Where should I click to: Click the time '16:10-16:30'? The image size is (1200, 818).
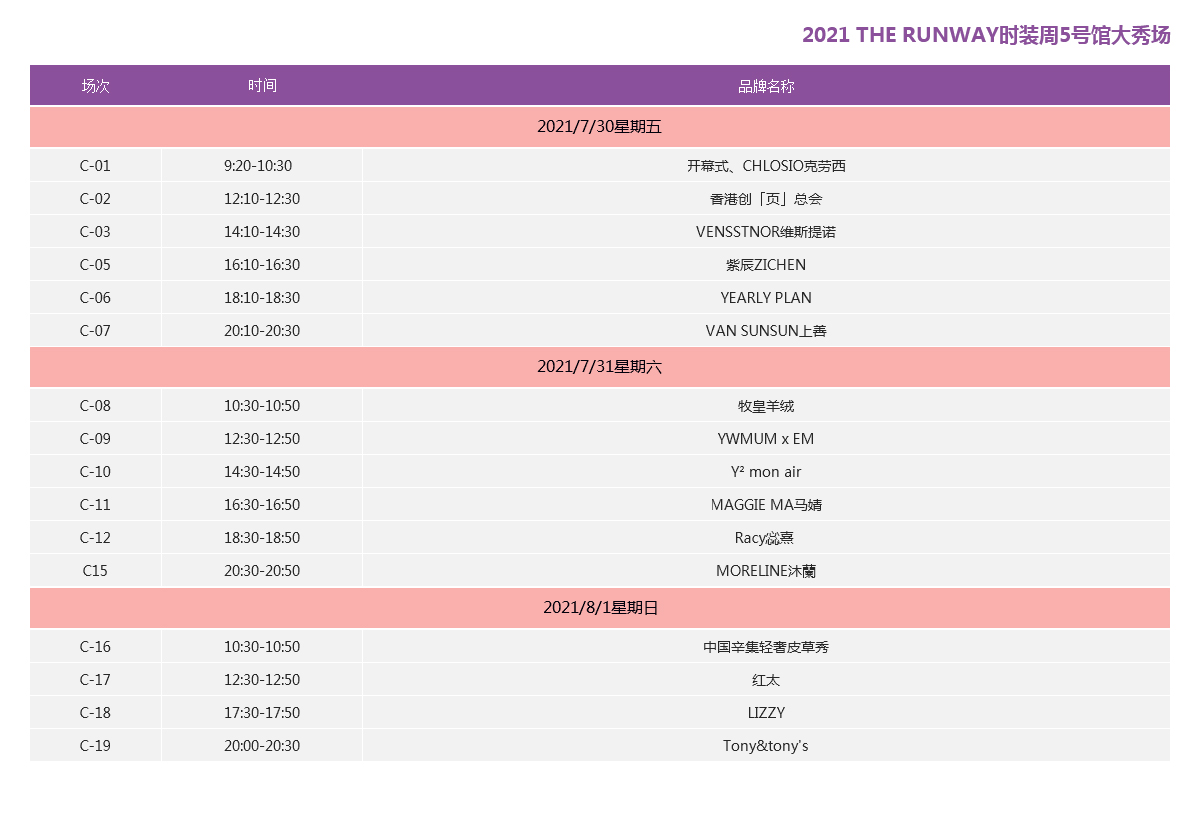[262, 265]
